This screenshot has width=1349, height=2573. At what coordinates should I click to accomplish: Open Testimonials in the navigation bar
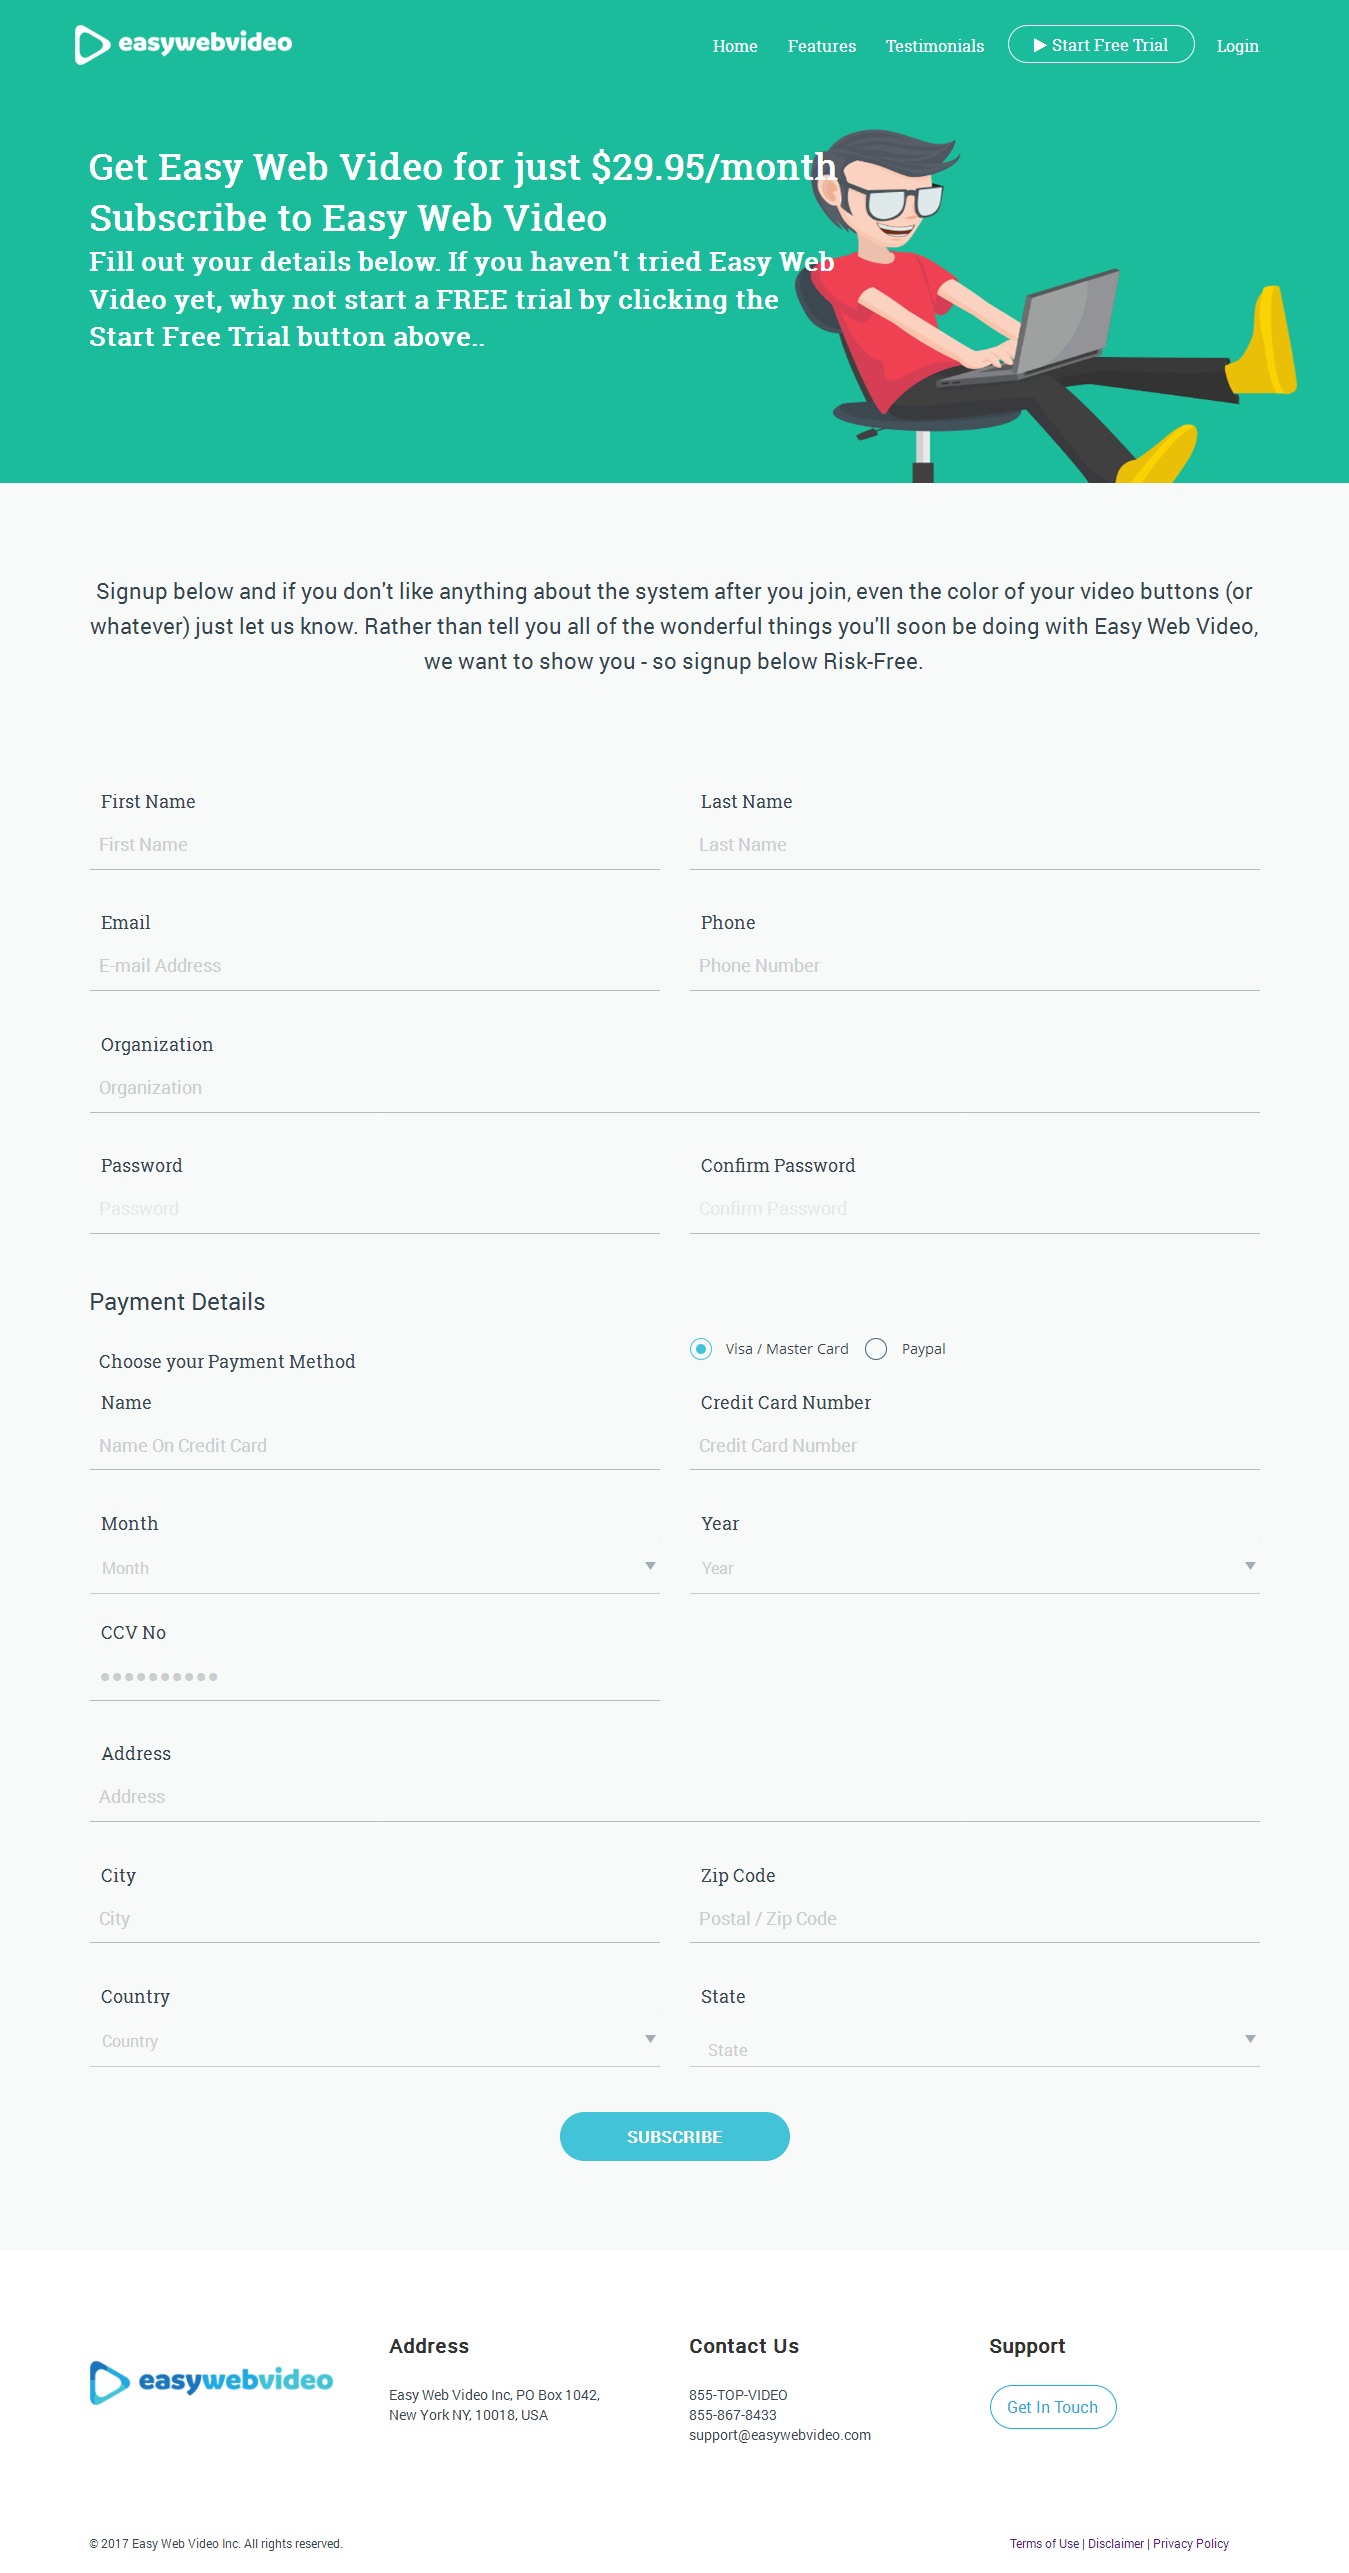point(934,46)
